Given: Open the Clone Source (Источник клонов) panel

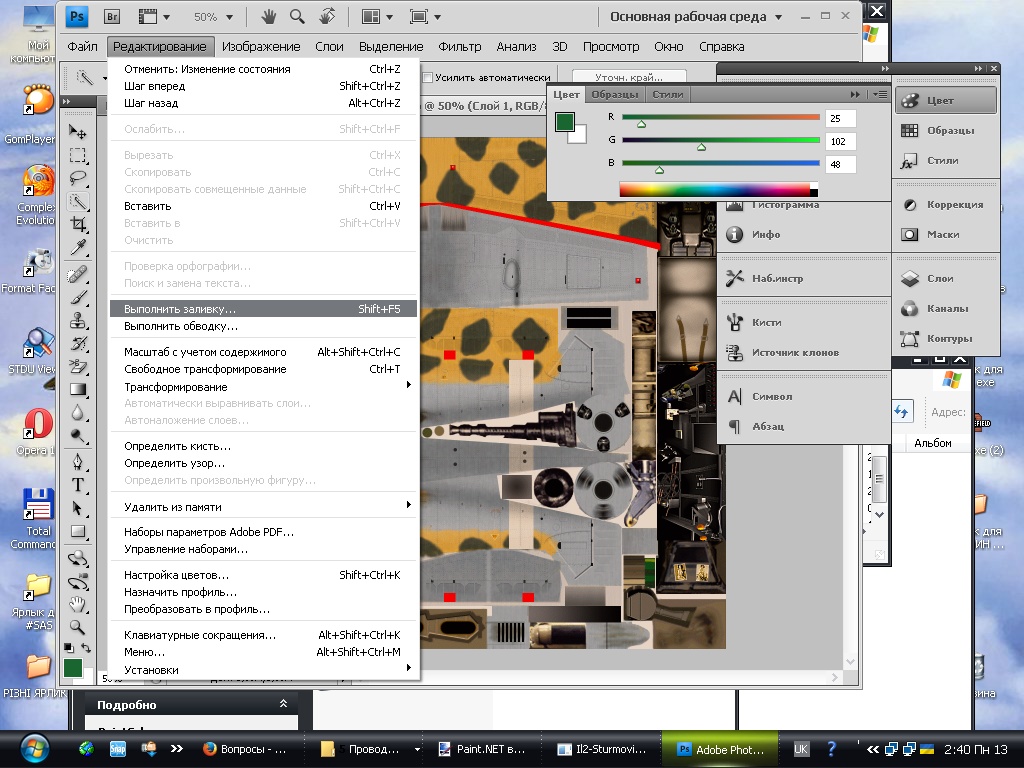Looking at the screenshot, I should tap(794, 353).
